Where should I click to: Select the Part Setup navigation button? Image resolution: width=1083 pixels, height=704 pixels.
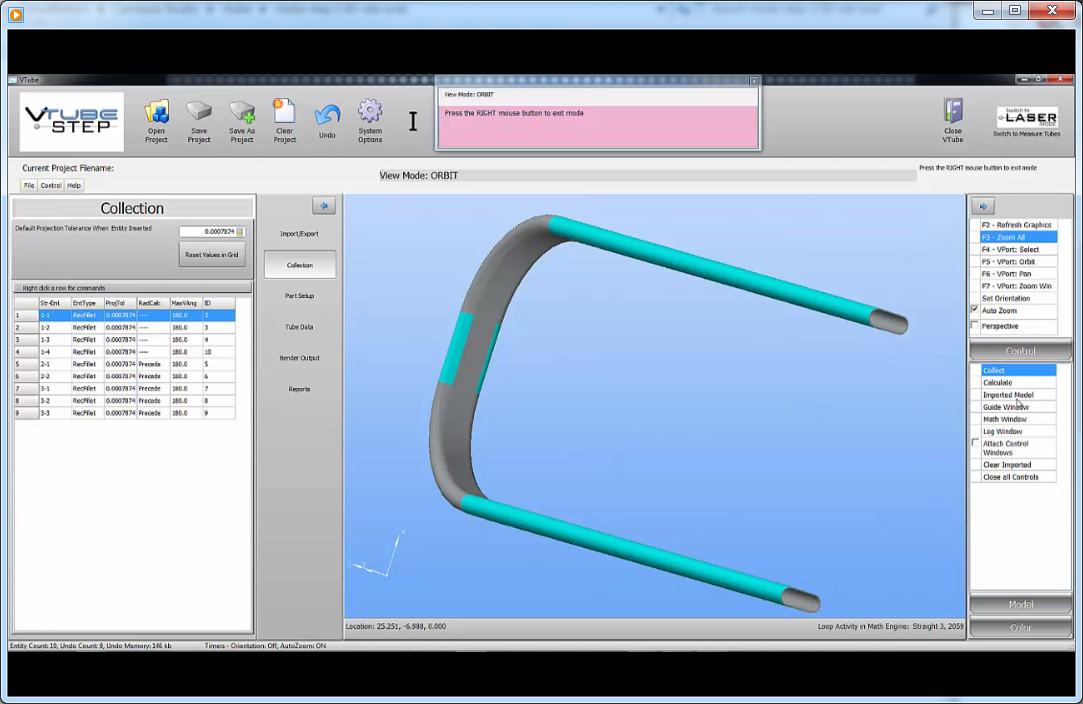point(299,296)
